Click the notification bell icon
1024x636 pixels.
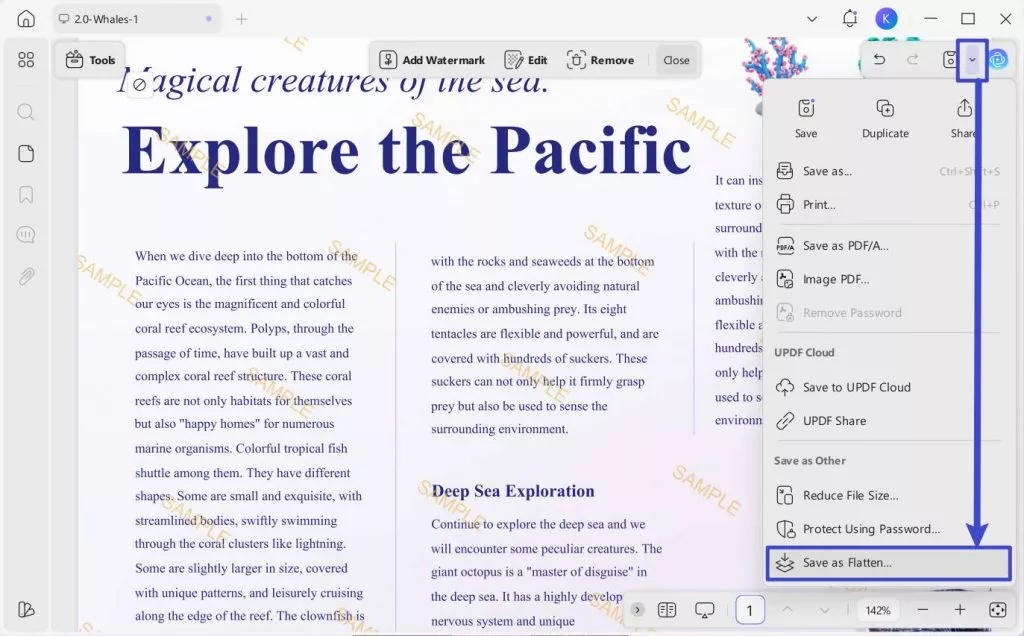coord(850,19)
